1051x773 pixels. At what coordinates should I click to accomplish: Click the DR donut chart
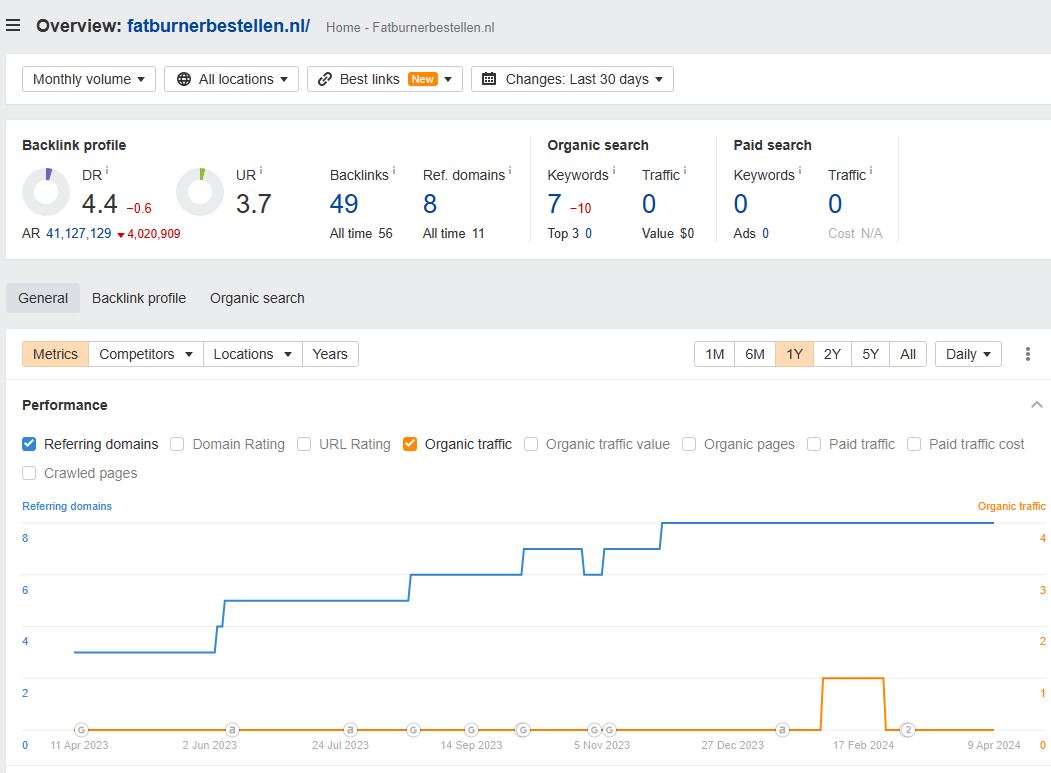[46, 192]
